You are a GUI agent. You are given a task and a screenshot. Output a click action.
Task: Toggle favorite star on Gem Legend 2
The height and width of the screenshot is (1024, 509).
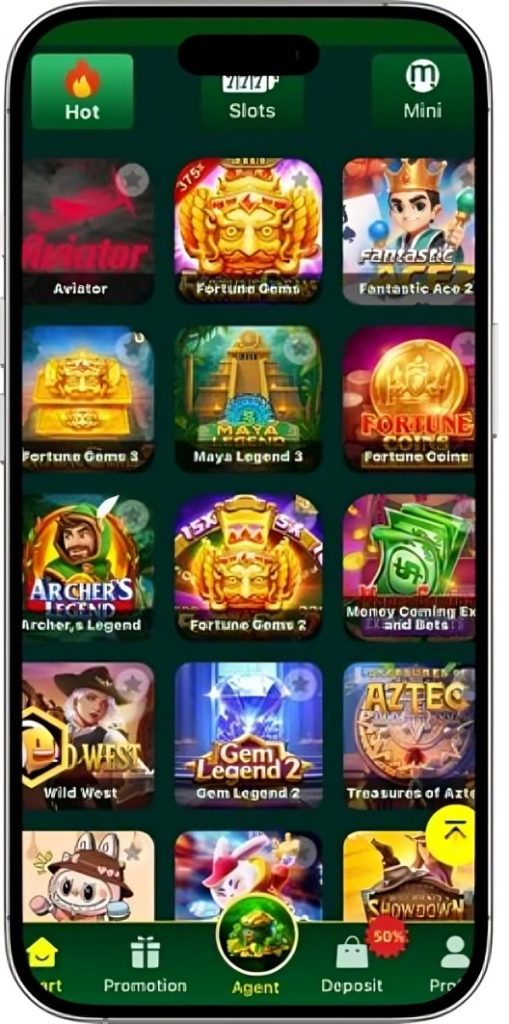[x=300, y=684]
